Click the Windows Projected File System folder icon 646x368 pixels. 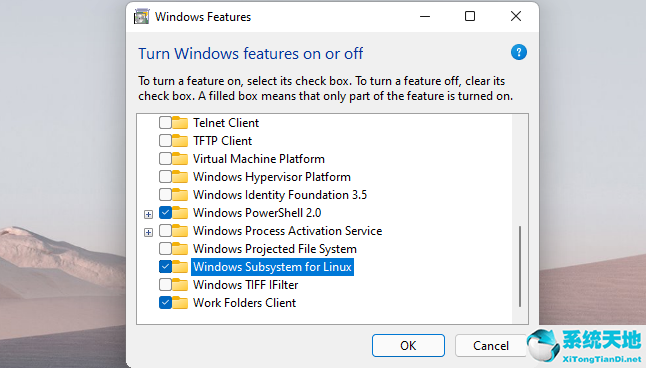pos(180,249)
